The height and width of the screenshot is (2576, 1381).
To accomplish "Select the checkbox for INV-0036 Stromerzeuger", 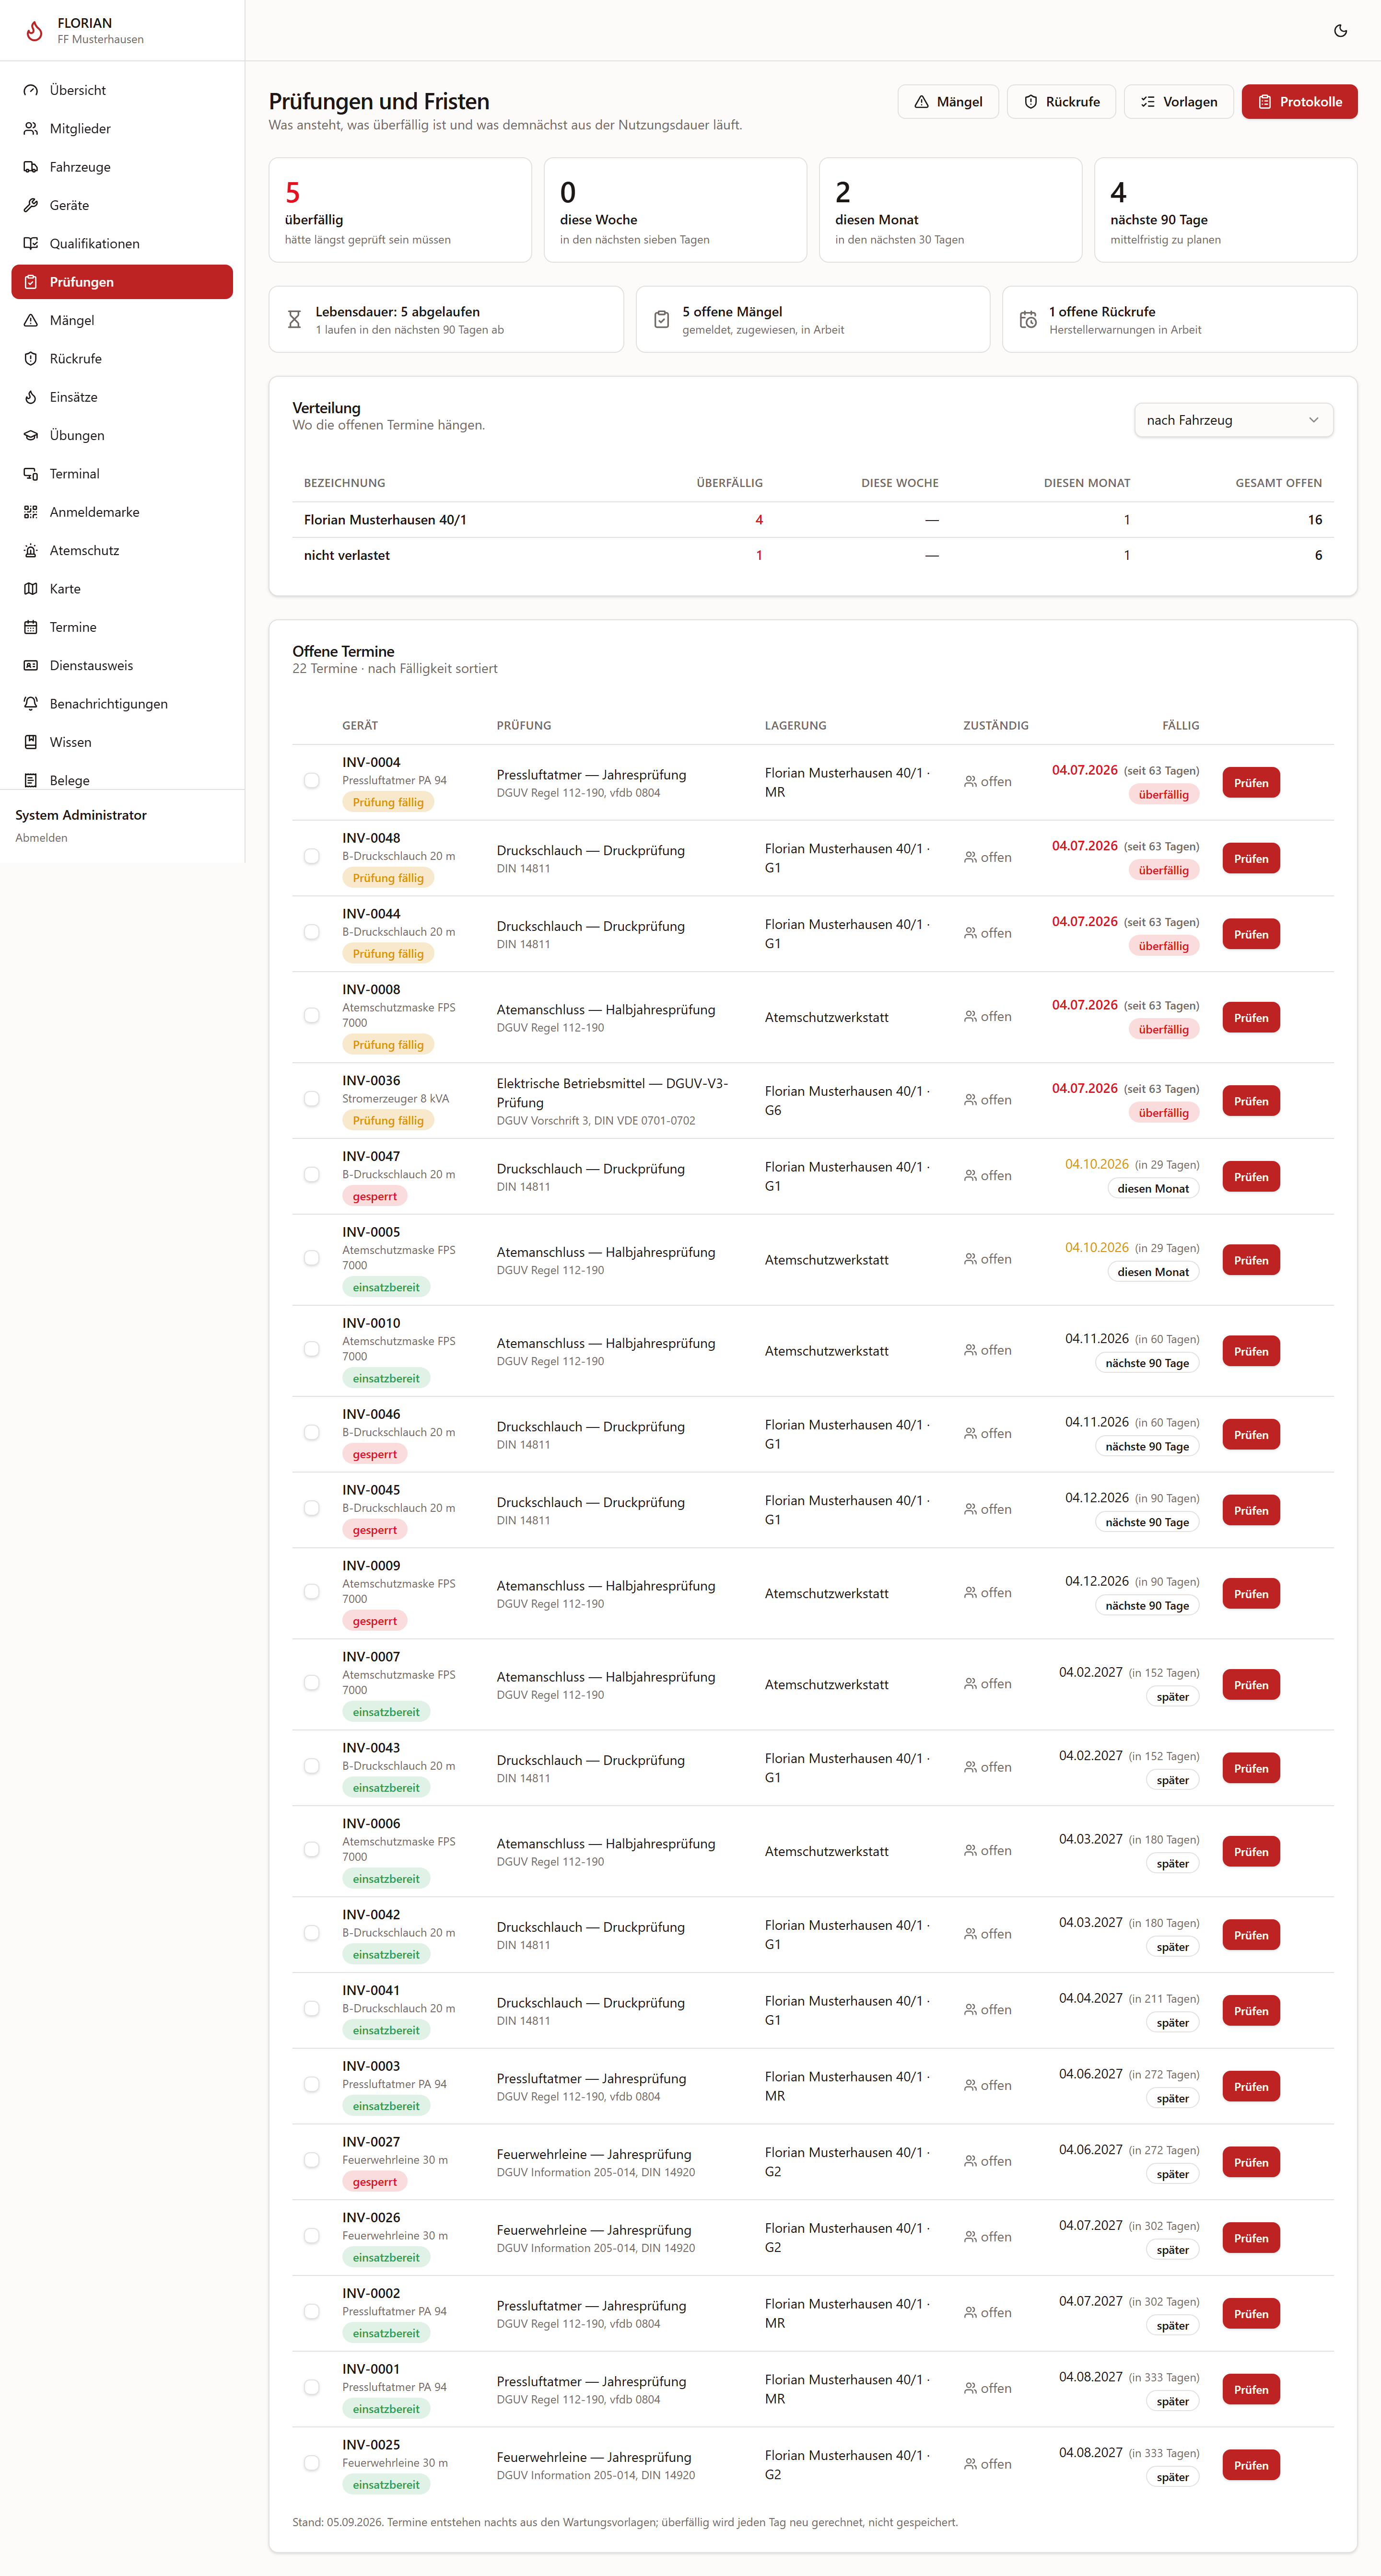I will [312, 1099].
